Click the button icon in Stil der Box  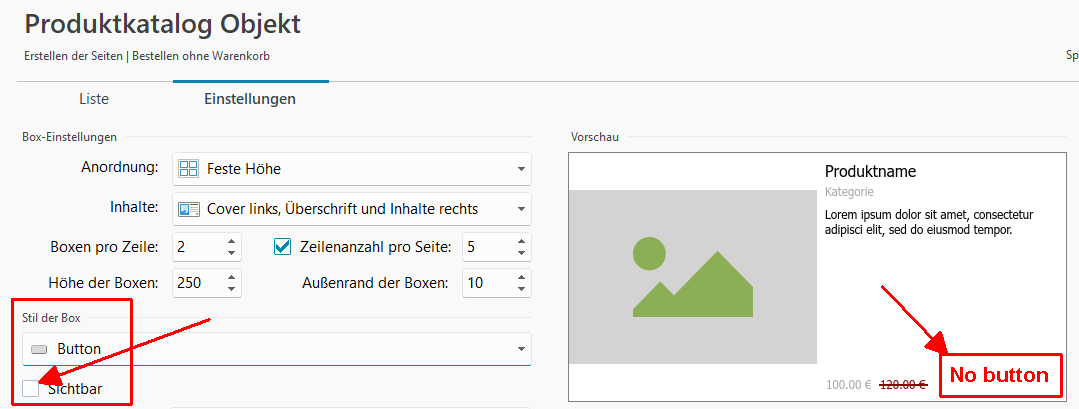(x=39, y=349)
